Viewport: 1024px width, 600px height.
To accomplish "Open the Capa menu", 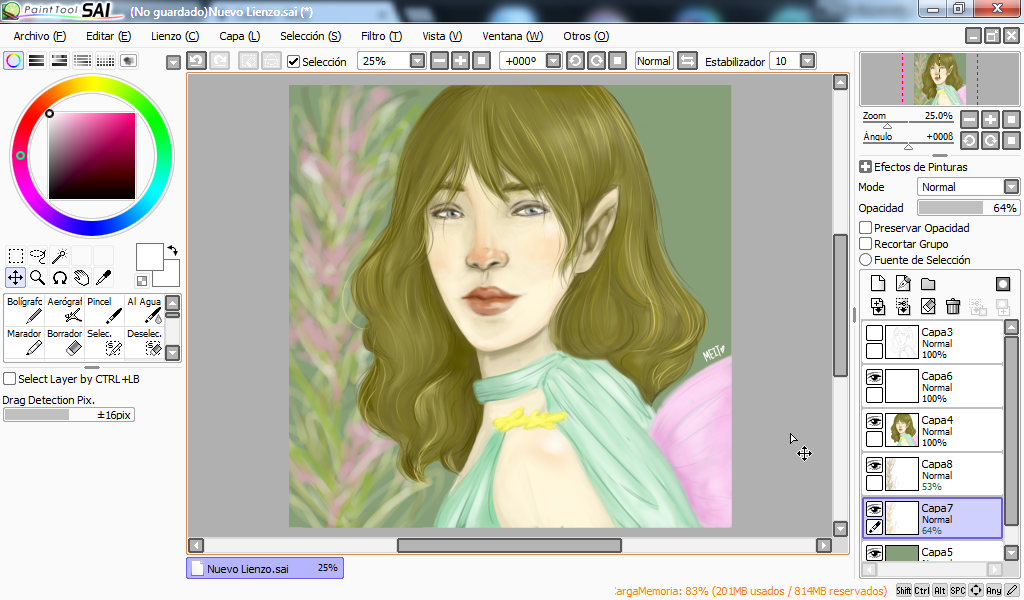I will tap(239, 36).
